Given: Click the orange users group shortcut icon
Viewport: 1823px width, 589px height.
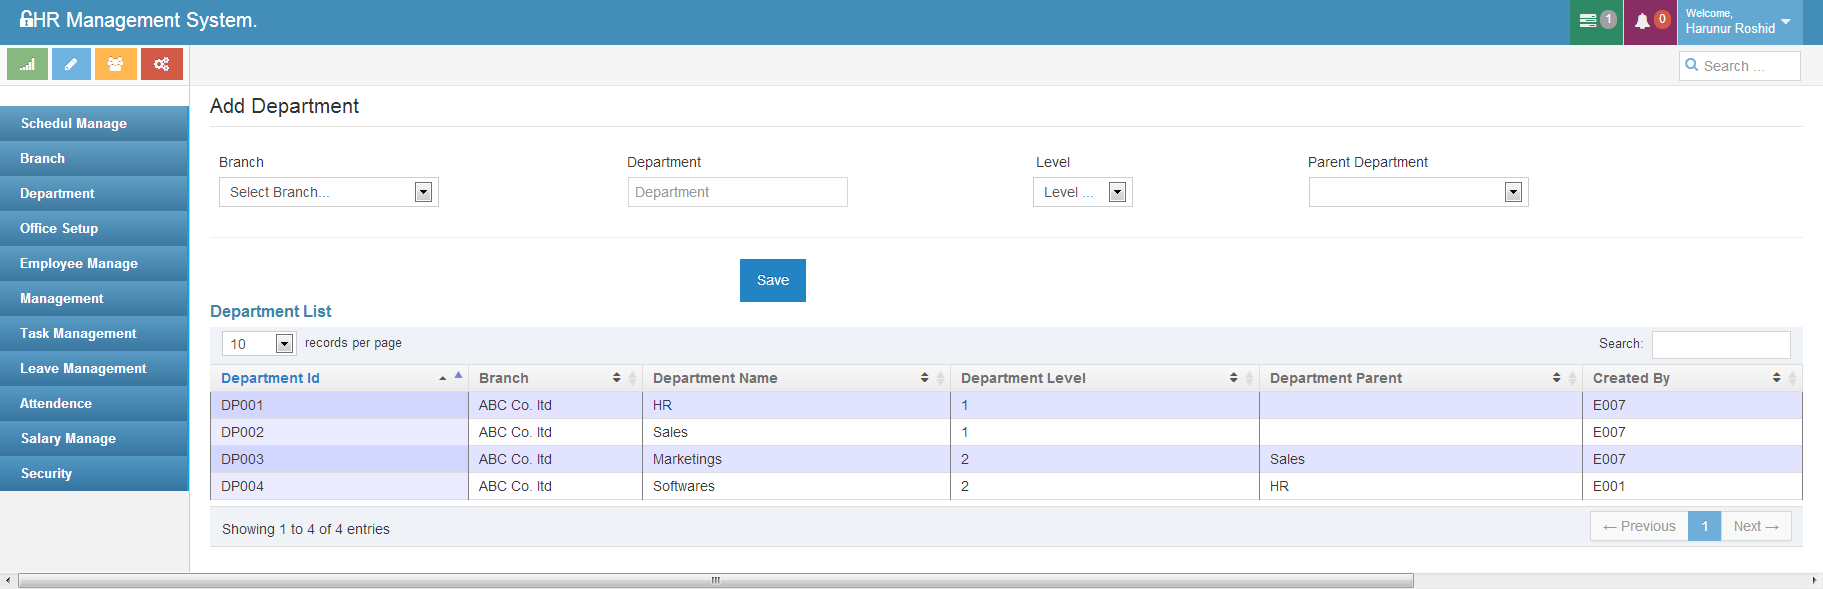Looking at the screenshot, I should tap(116, 64).
